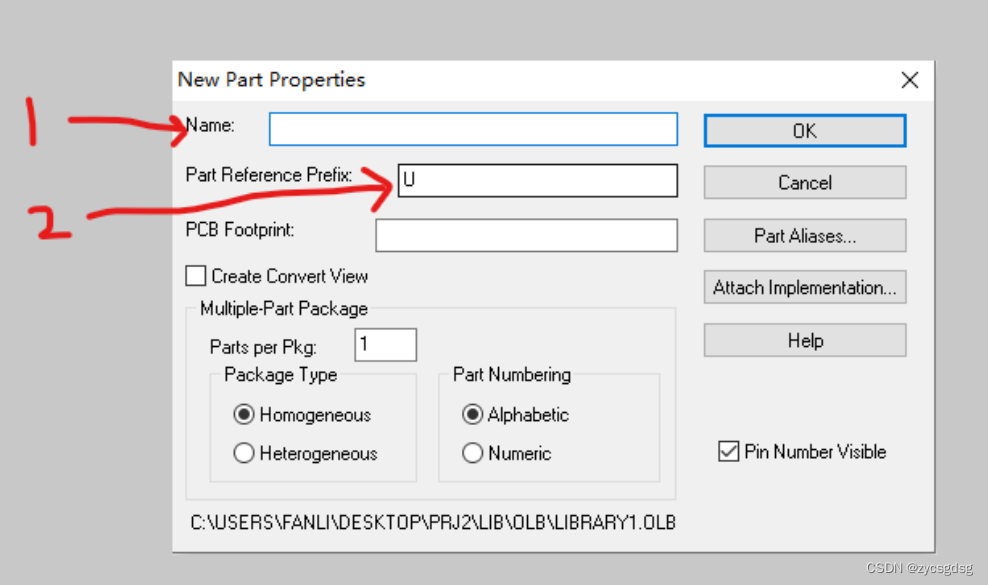Click the LIBRARY1.OLB file path text

coord(433,523)
